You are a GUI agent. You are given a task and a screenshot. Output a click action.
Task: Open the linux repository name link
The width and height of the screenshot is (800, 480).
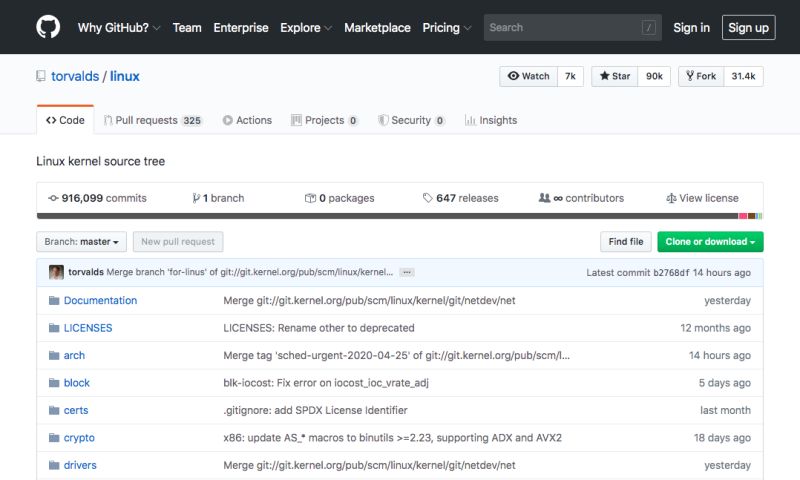[x=124, y=77]
